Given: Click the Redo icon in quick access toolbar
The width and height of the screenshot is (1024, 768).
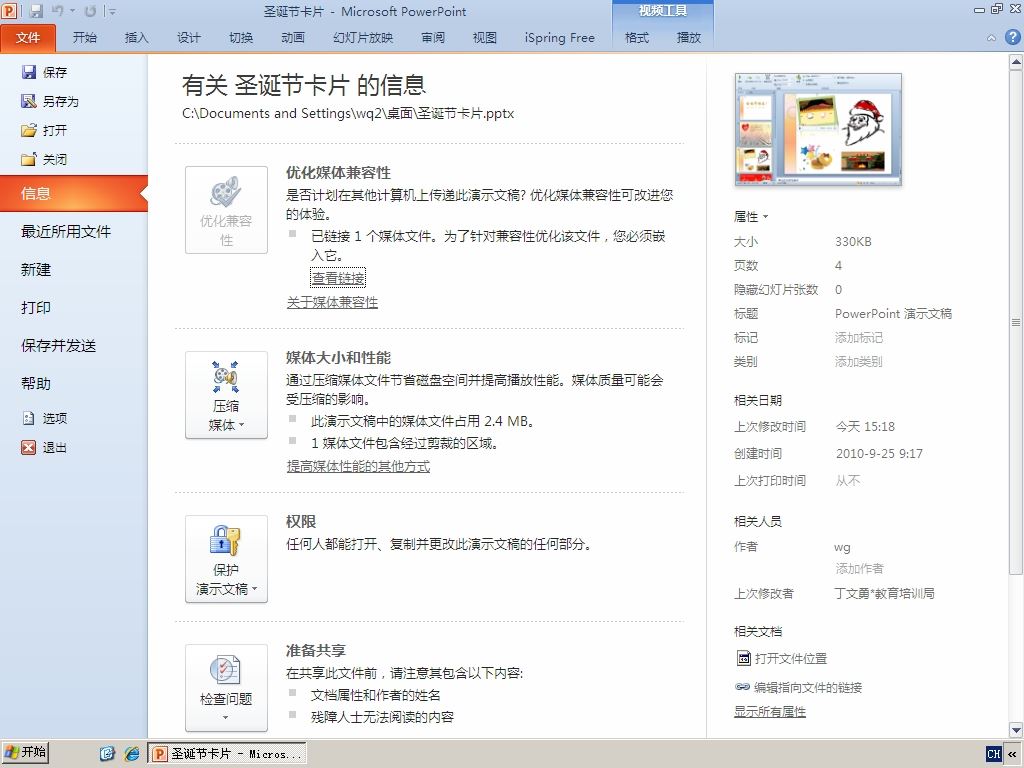Looking at the screenshot, I should (x=90, y=11).
